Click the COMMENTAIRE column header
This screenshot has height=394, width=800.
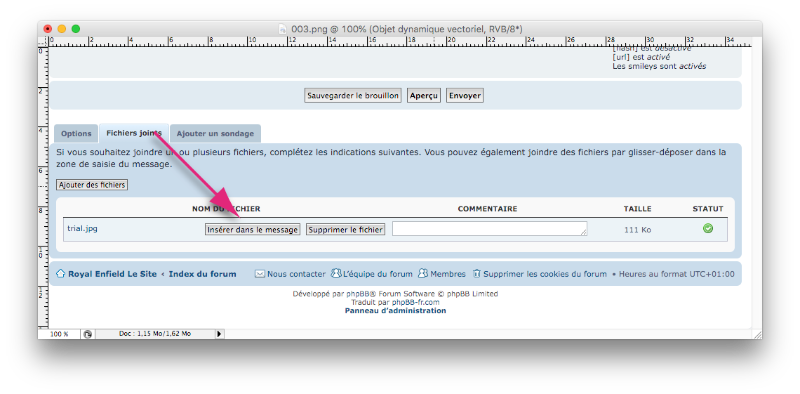[x=487, y=209]
